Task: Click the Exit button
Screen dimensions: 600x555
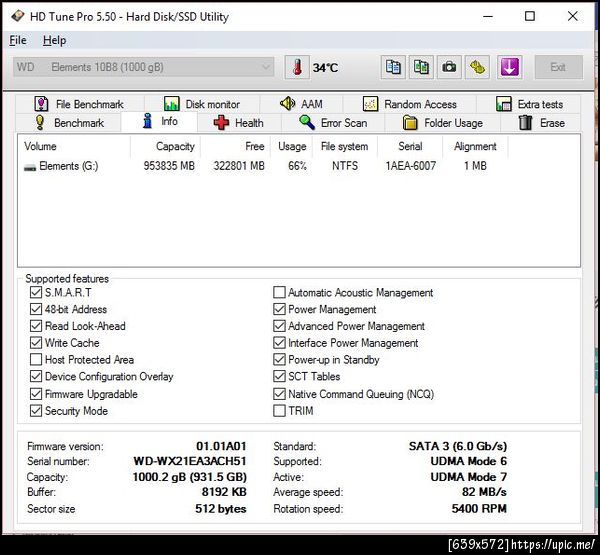Action: click(558, 67)
